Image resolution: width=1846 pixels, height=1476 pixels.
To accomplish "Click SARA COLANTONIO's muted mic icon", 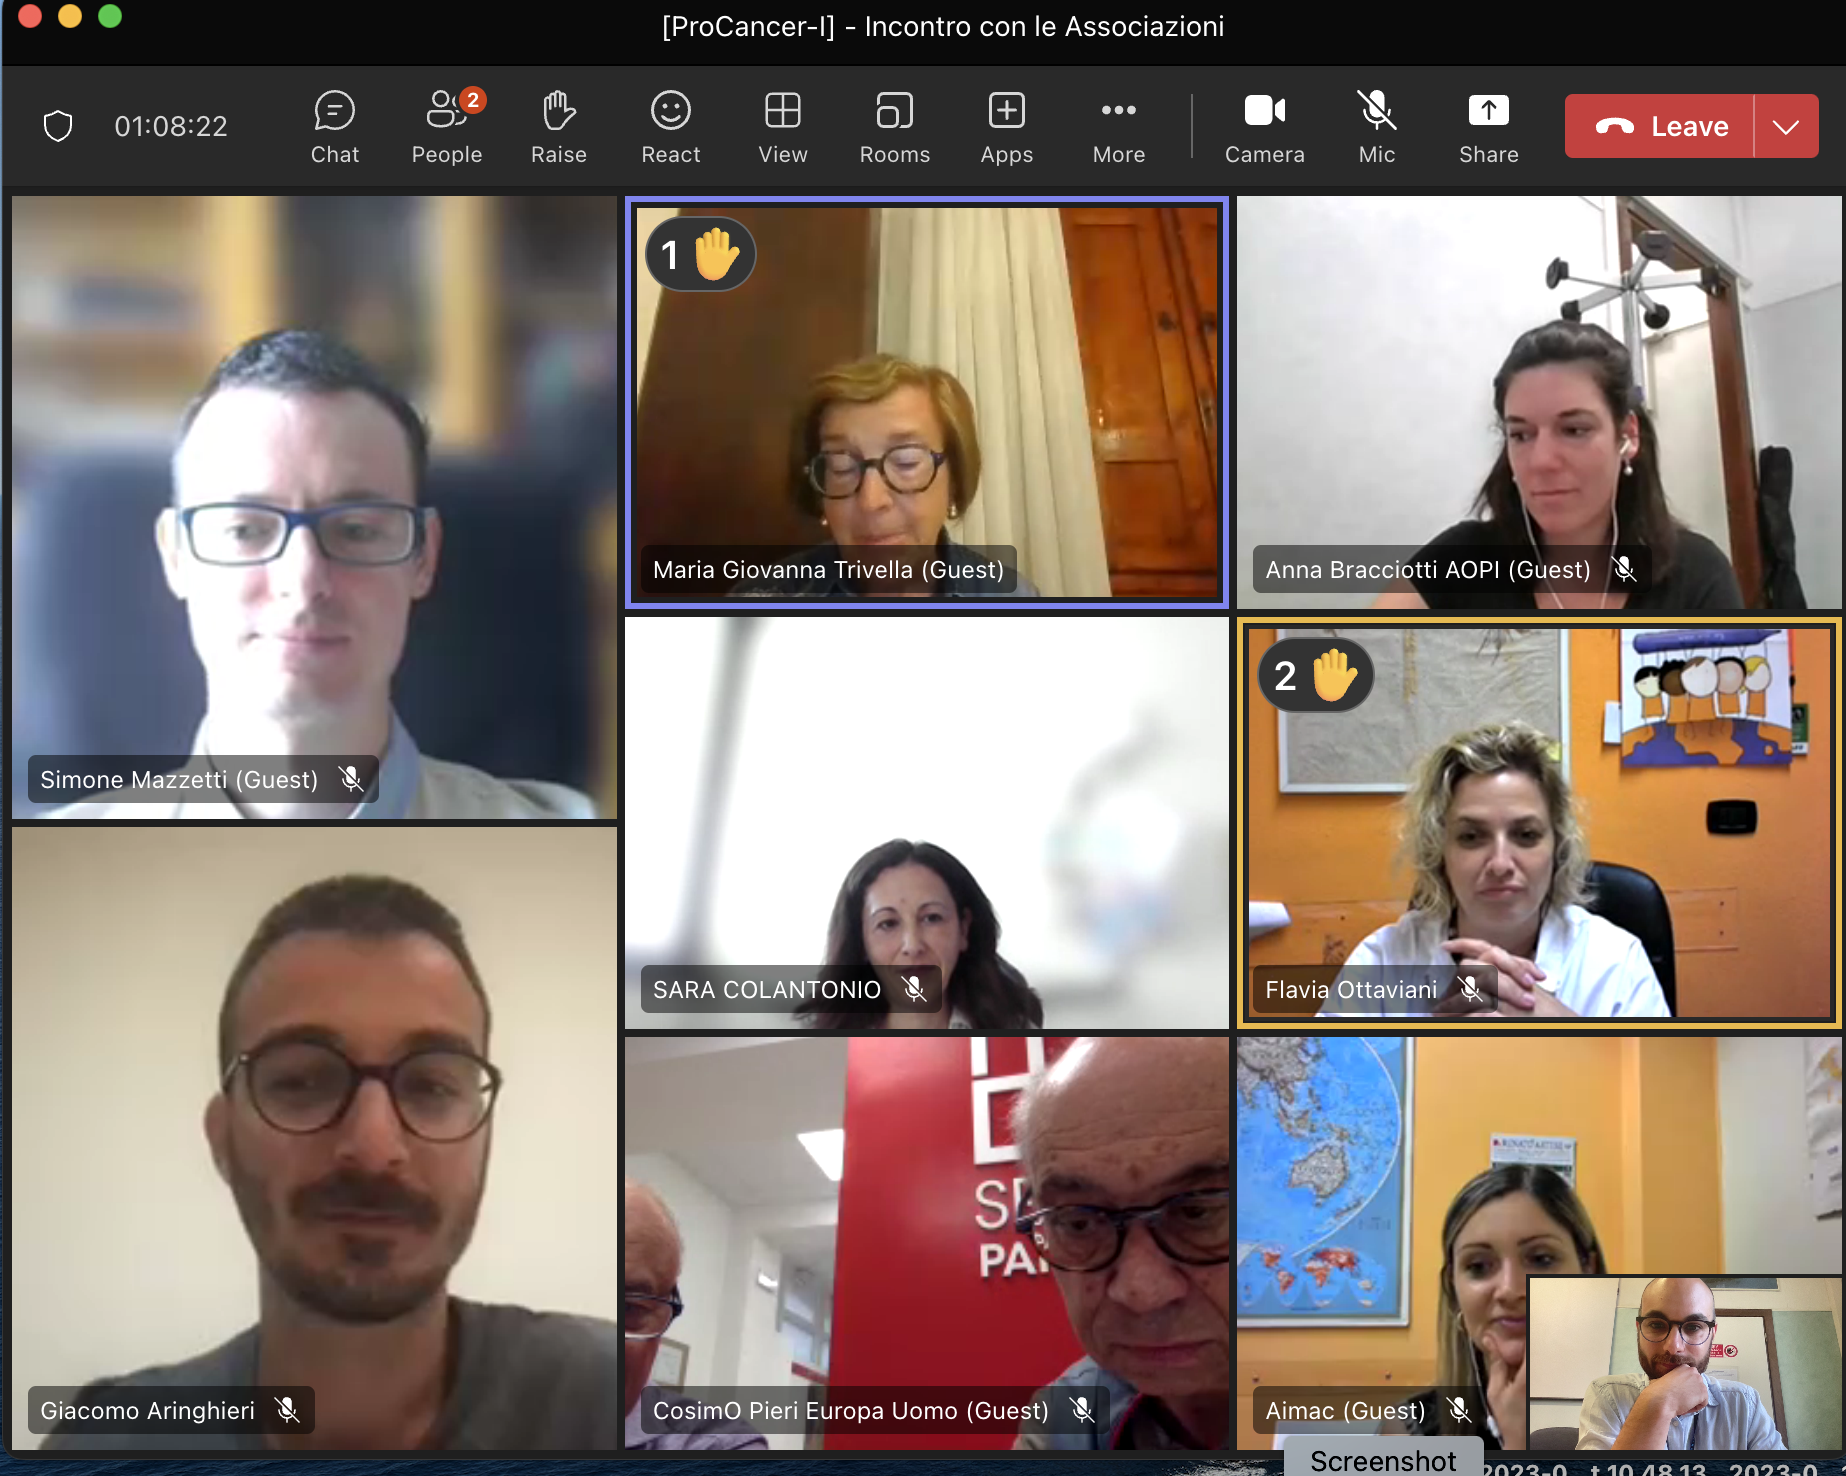I will (x=914, y=989).
